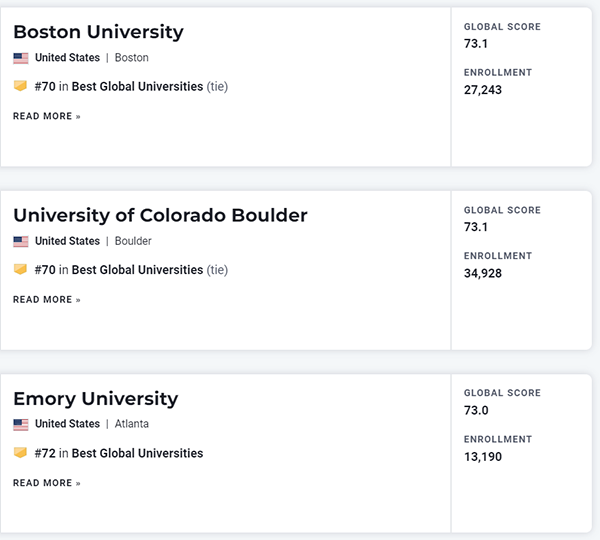Screen dimensions: 600x540
Task: Click the 34,928 enrollment figure
Action: pos(483,273)
